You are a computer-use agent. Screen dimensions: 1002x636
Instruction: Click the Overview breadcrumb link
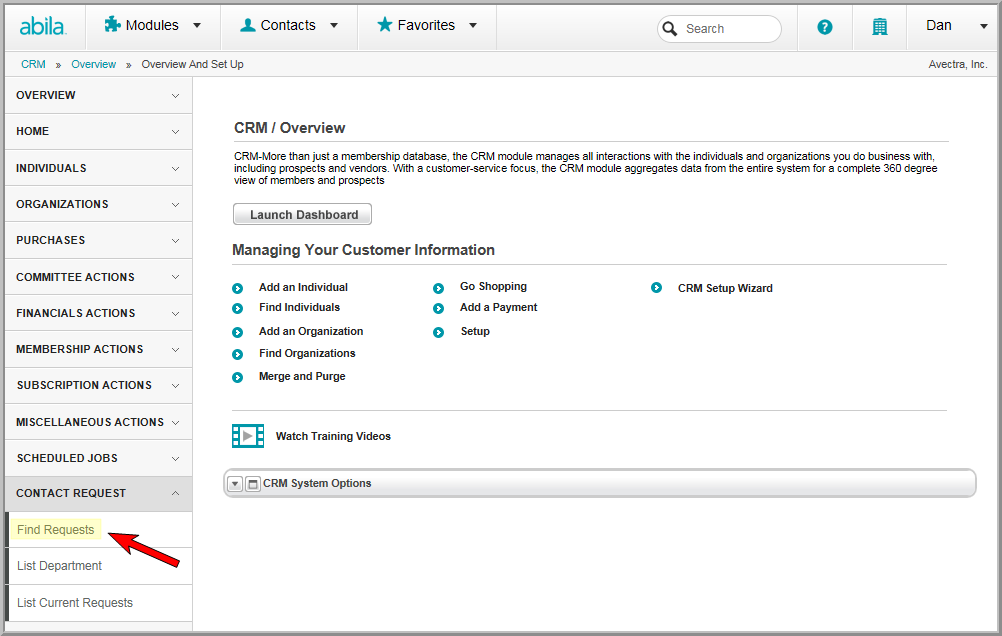[93, 65]
